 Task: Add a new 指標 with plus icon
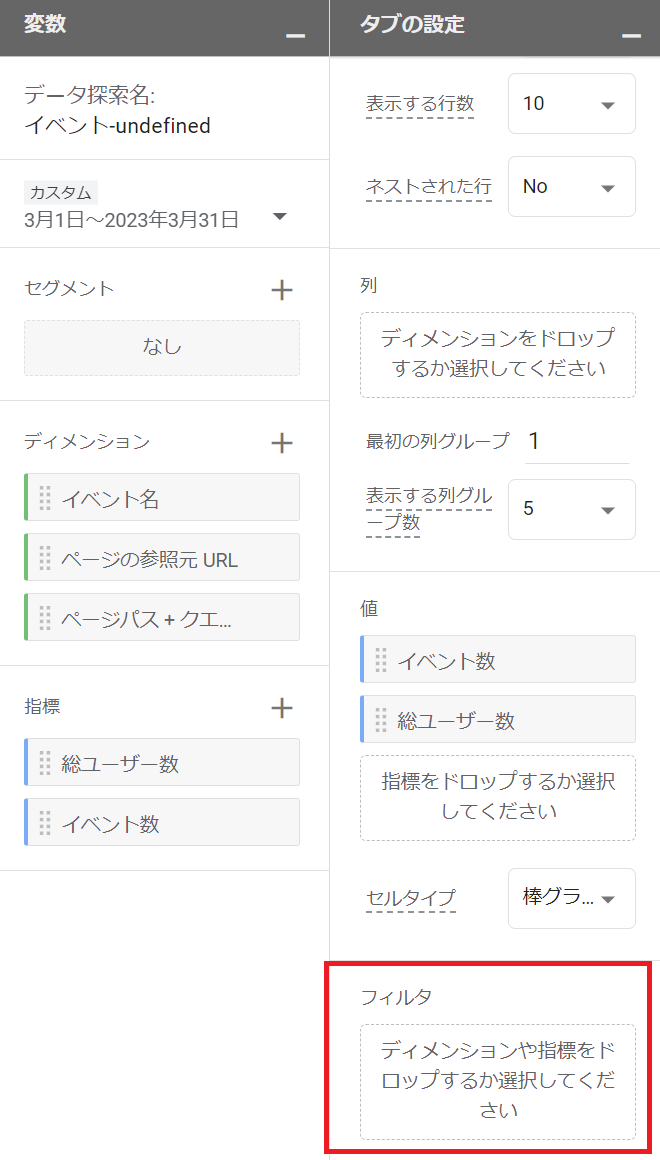coord(282,708)
